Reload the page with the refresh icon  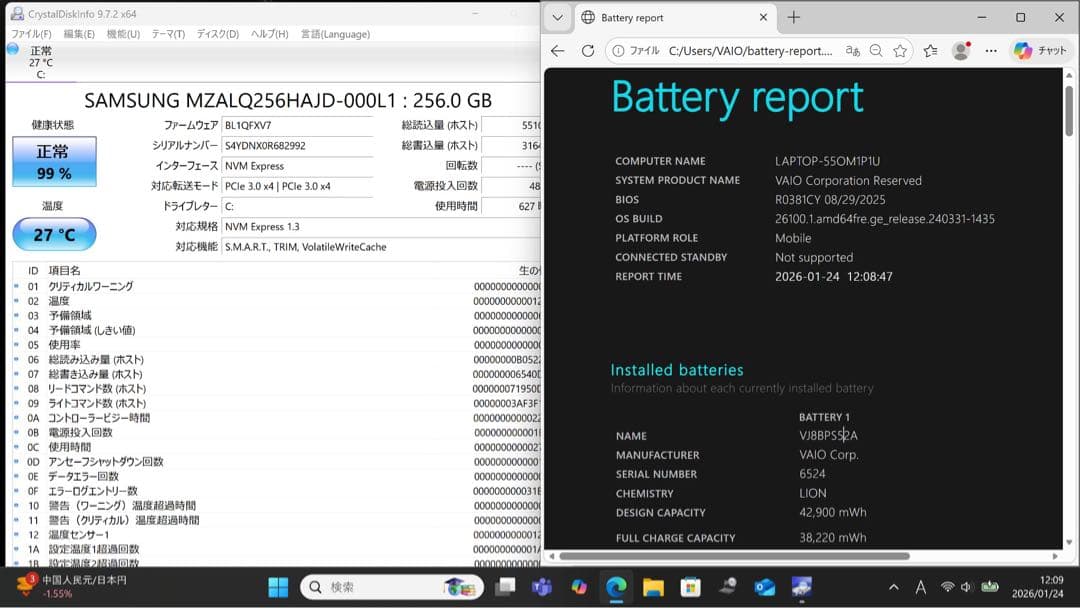click(x=587, y=50)
